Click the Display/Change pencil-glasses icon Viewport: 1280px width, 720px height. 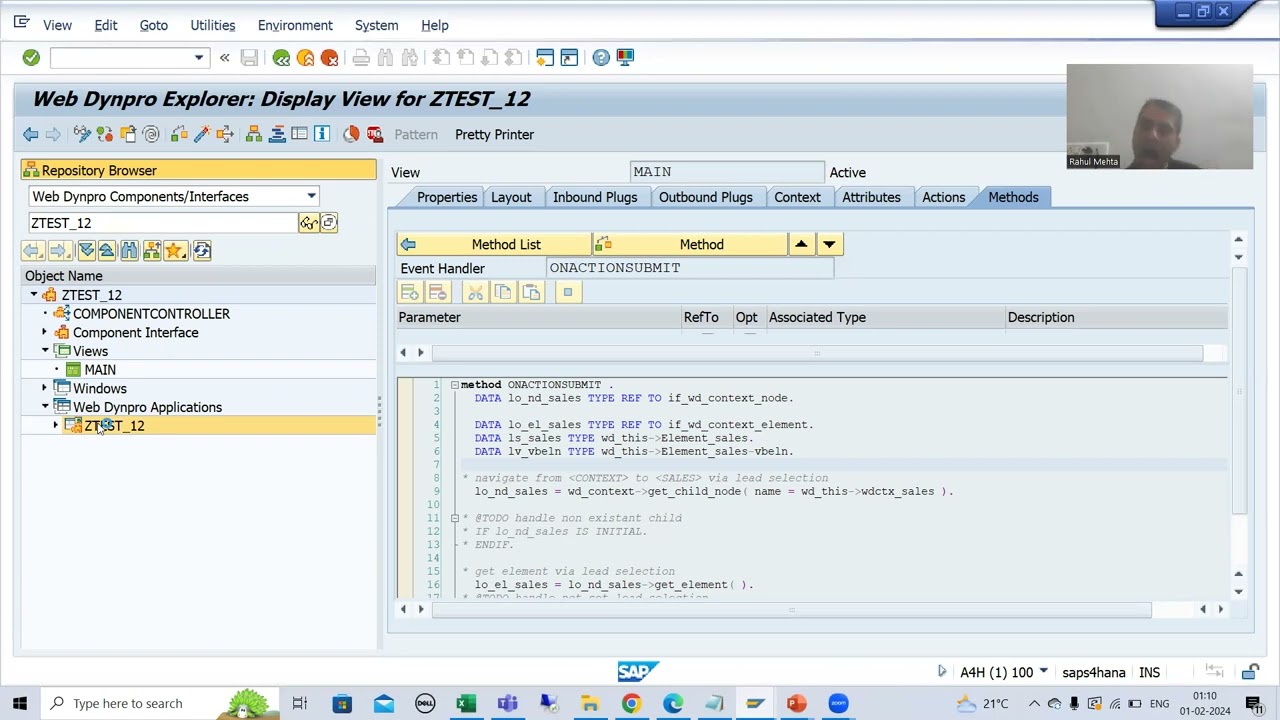[x=82, y=134]
